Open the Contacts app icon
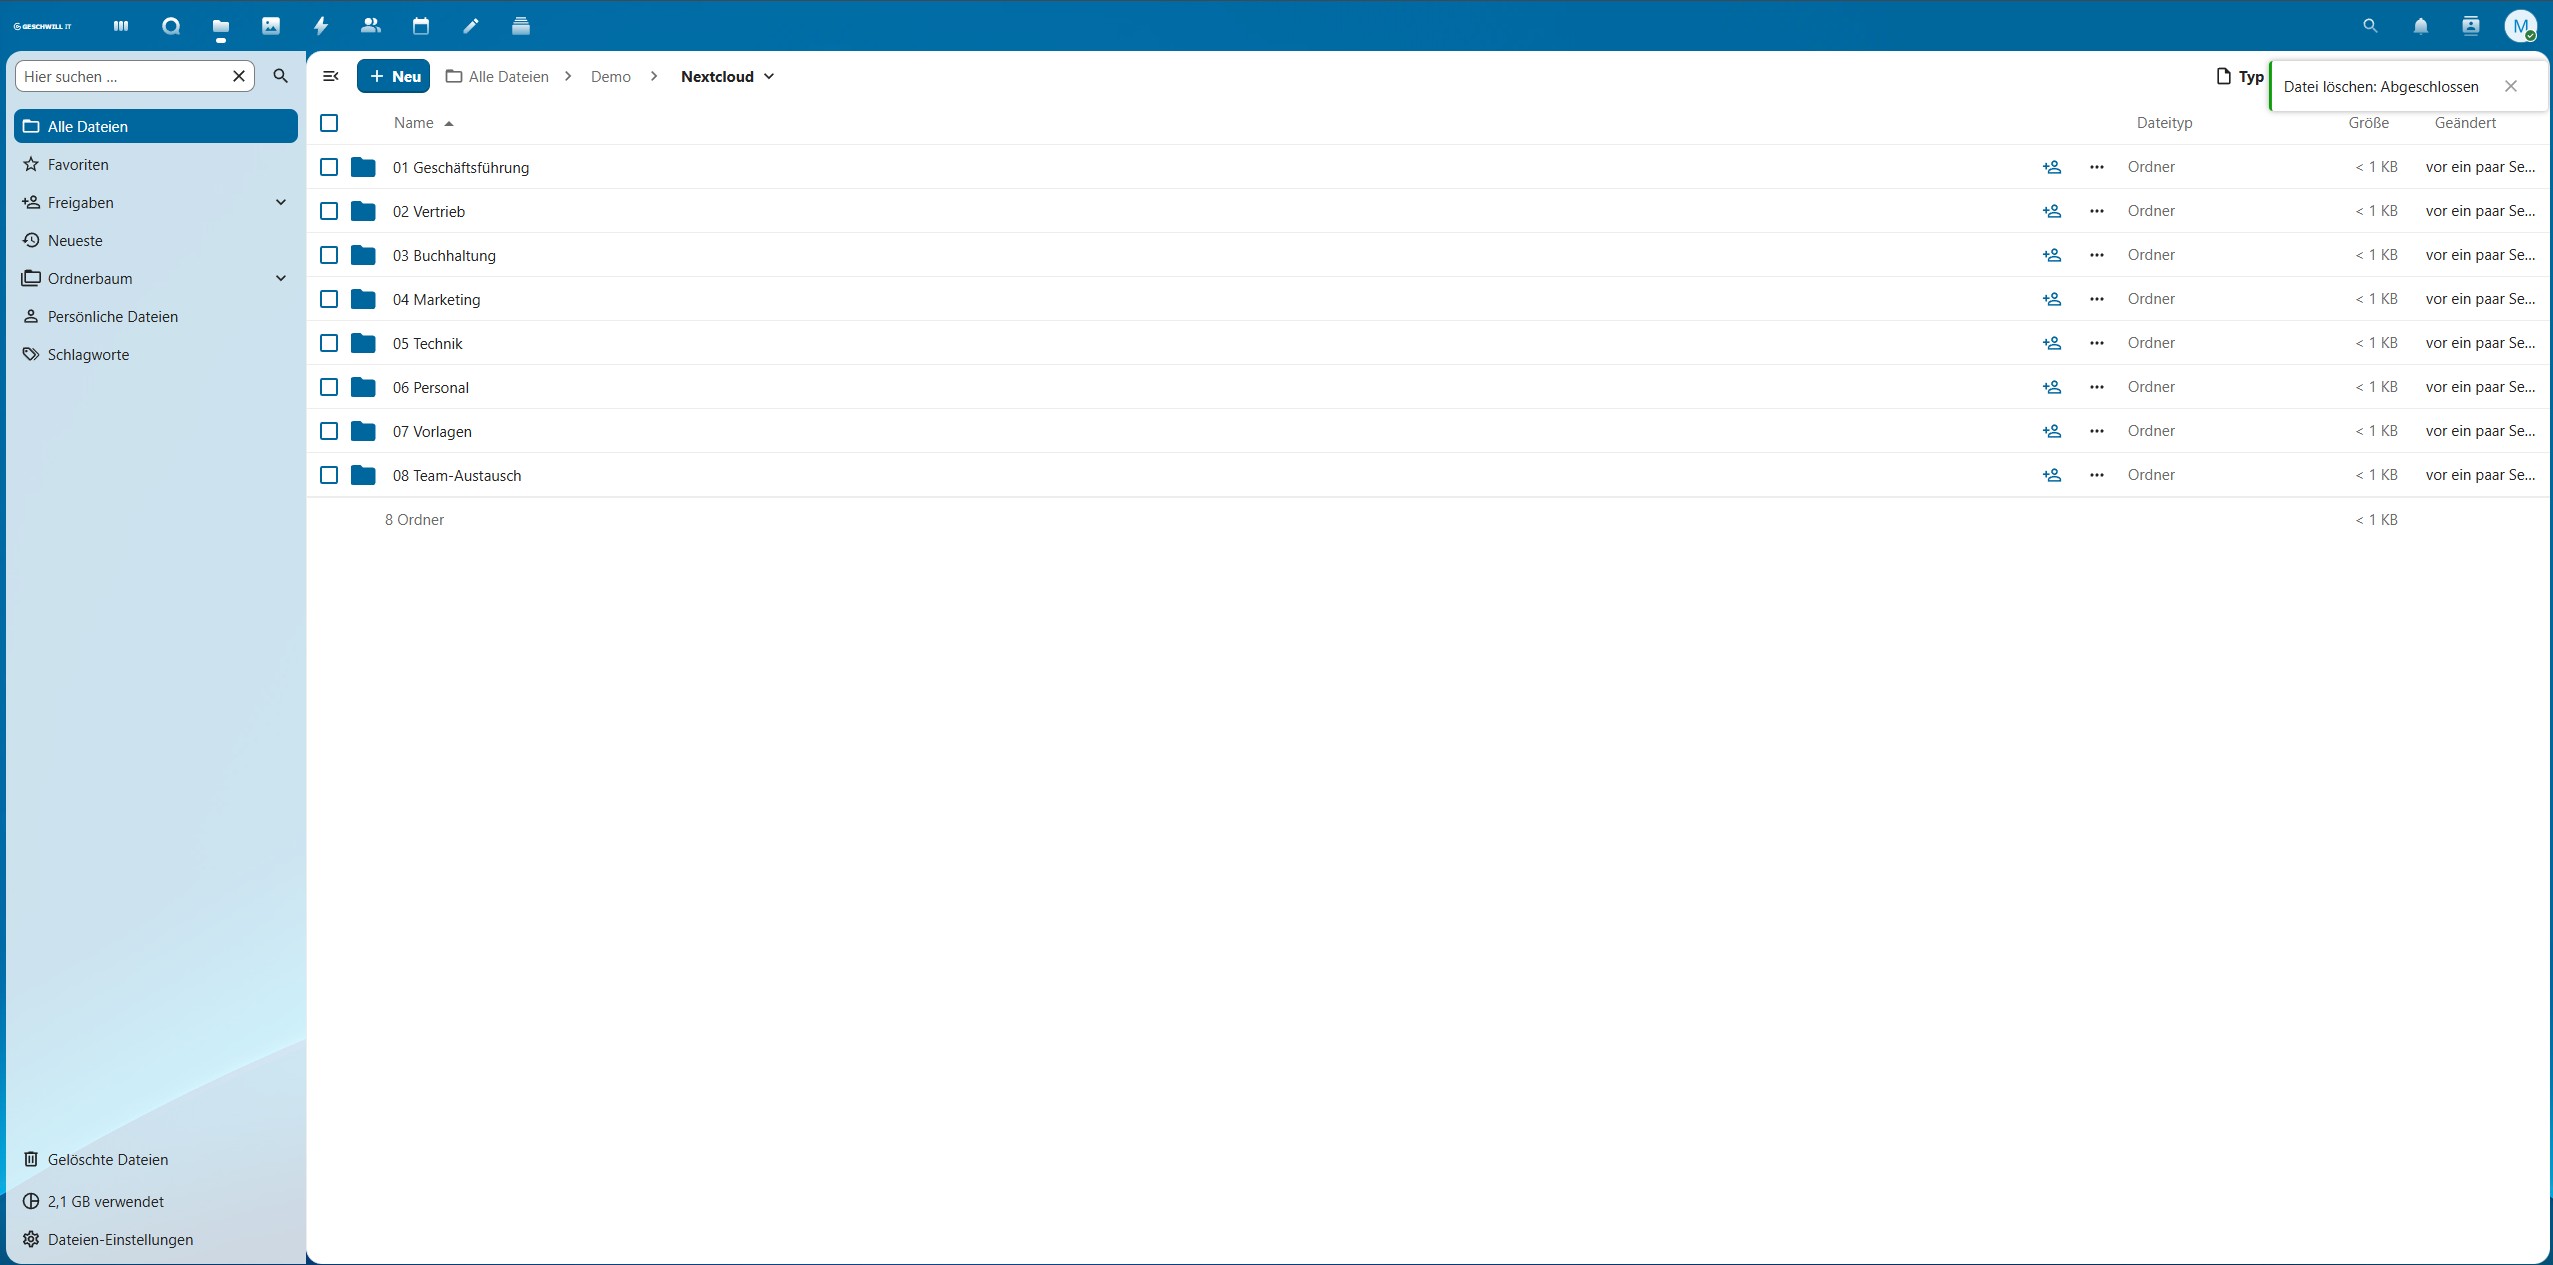Screen dimensions: 2553x1265 pos(371,26)
